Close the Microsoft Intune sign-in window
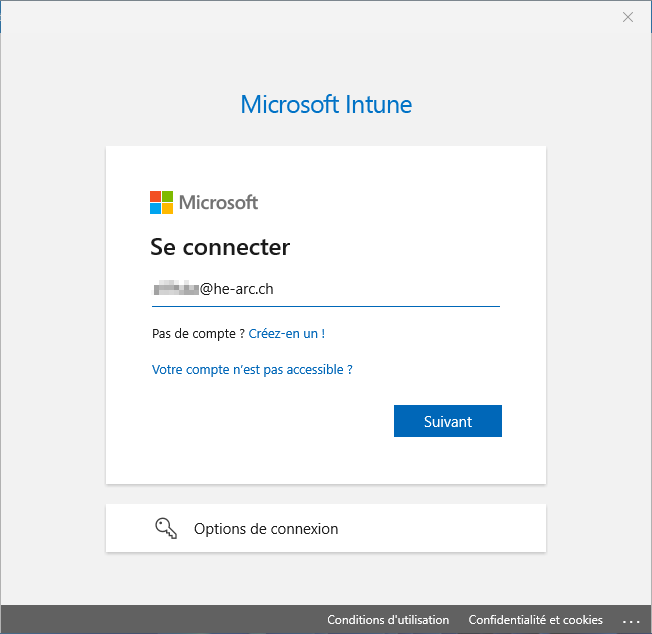The width and height of the screenshot is (652, 634). (627, 17)
